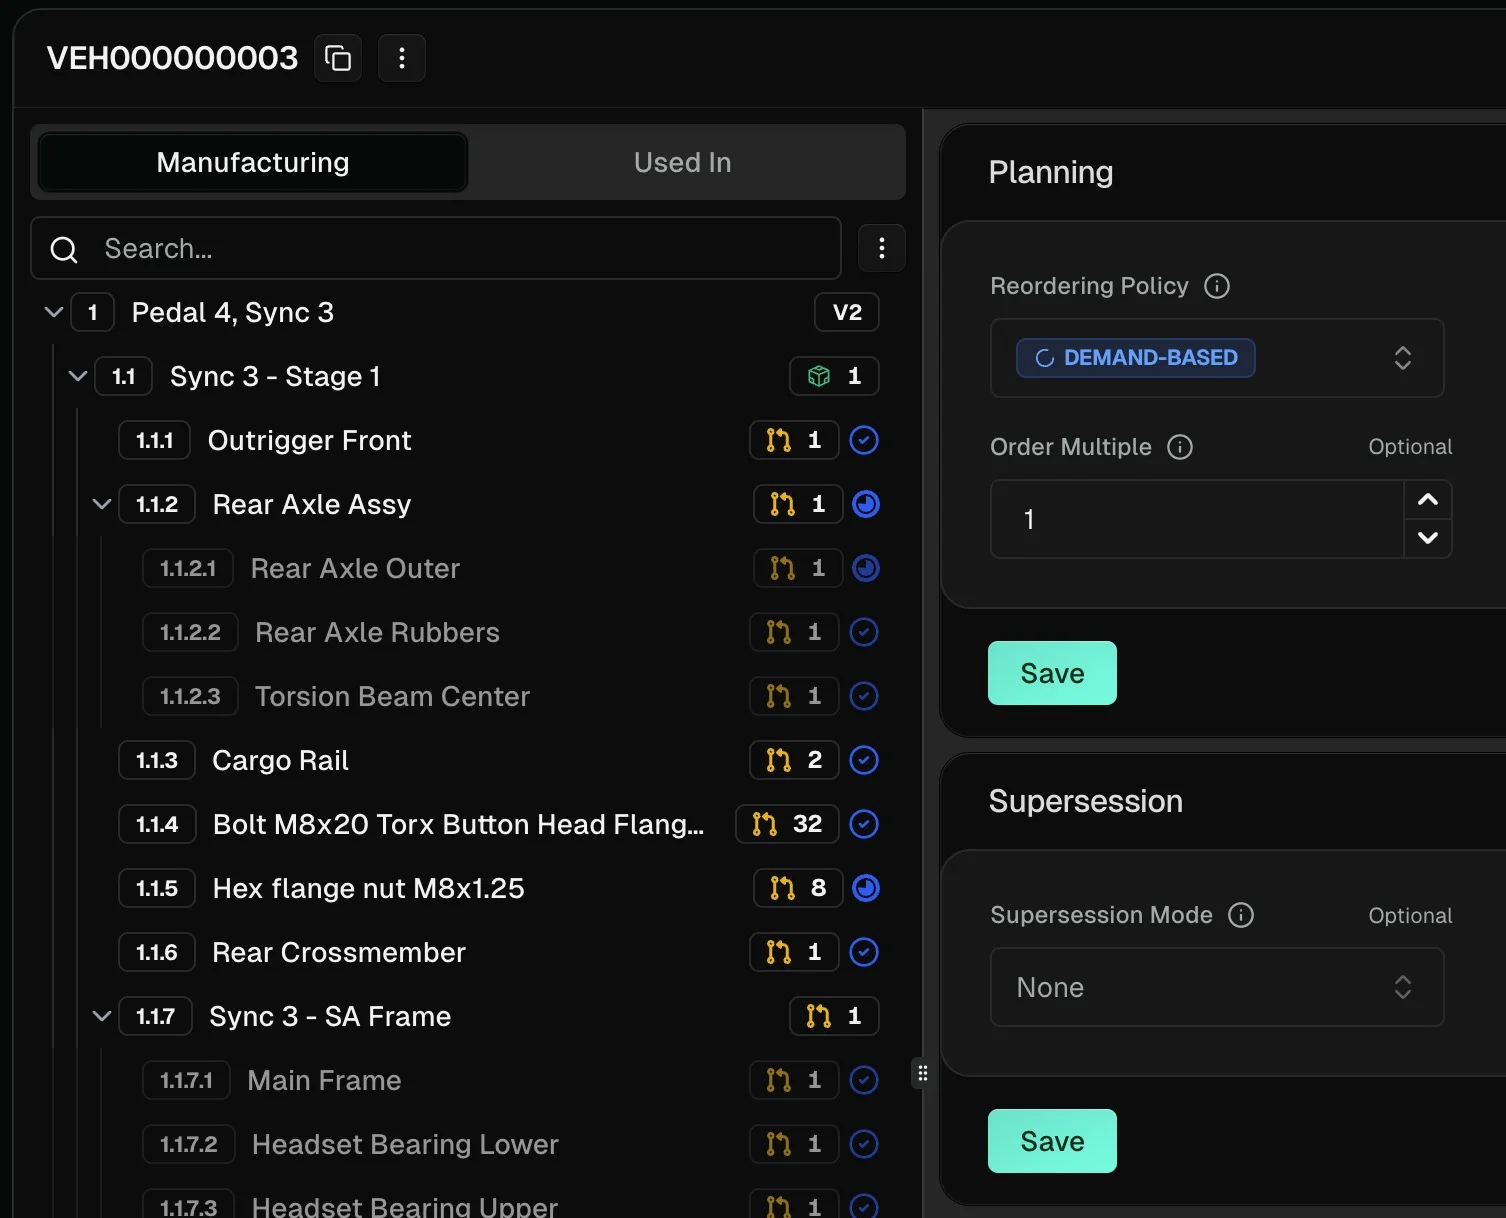Click the Order Multiple value field

[1197, 519]
